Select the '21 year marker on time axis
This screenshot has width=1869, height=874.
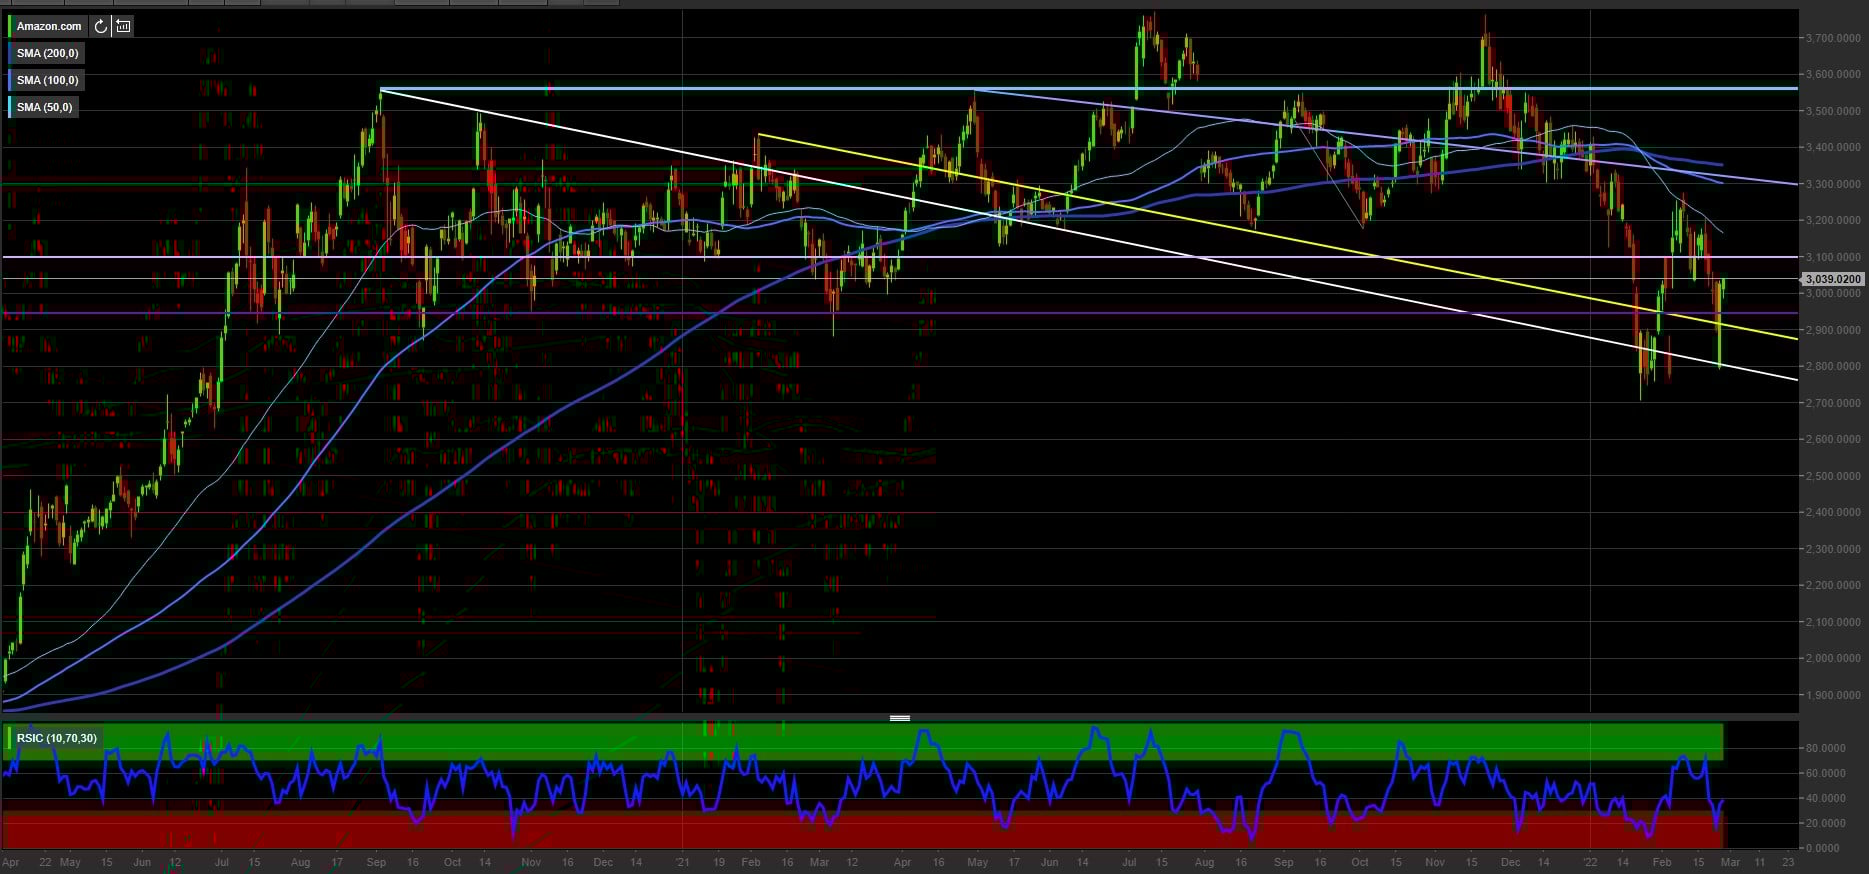click(682, 862)
